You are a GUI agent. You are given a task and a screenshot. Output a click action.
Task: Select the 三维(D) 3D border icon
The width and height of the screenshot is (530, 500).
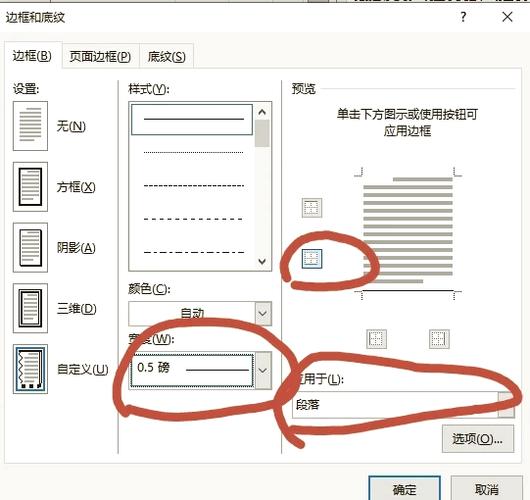pyautogui.click(x=30, y=308)
